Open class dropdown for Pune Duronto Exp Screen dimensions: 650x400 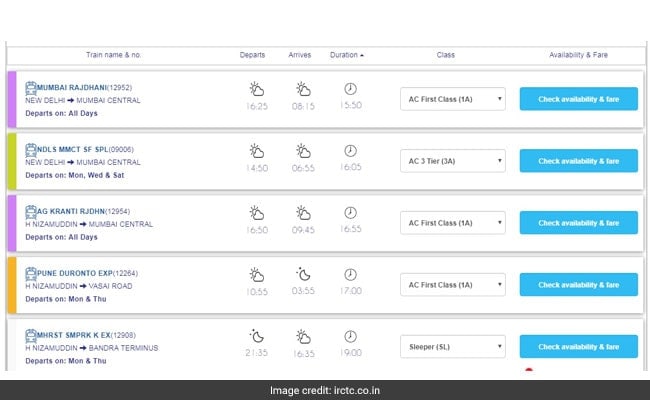(453, 285)
